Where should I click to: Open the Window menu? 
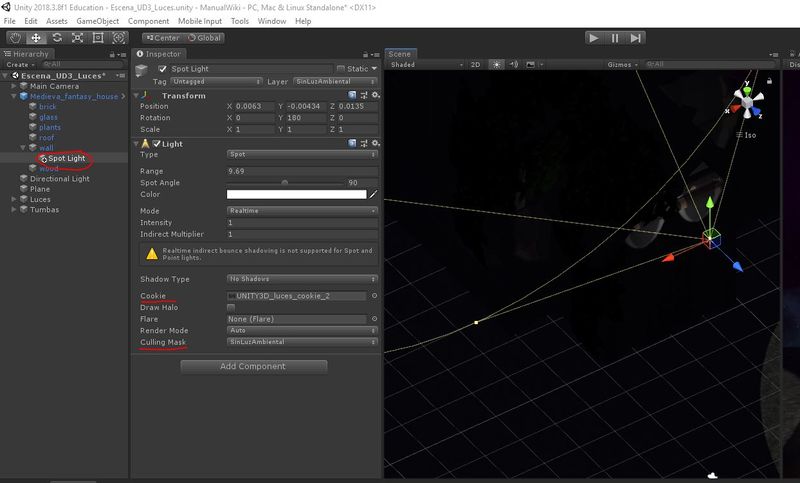271,21
